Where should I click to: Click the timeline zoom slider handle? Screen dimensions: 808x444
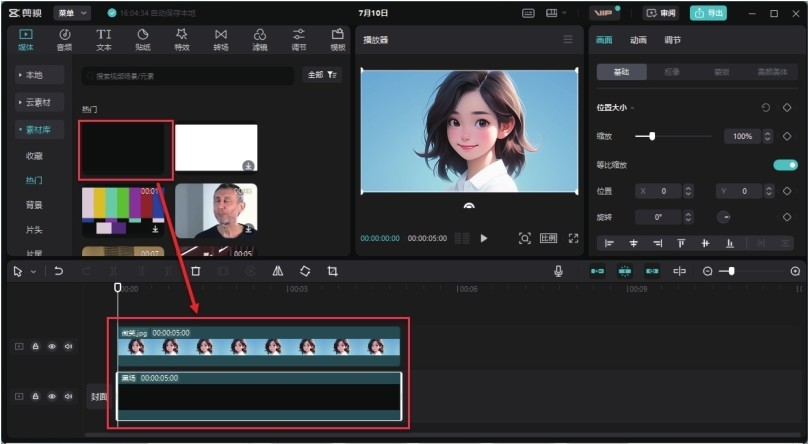[x=731, y=271]
